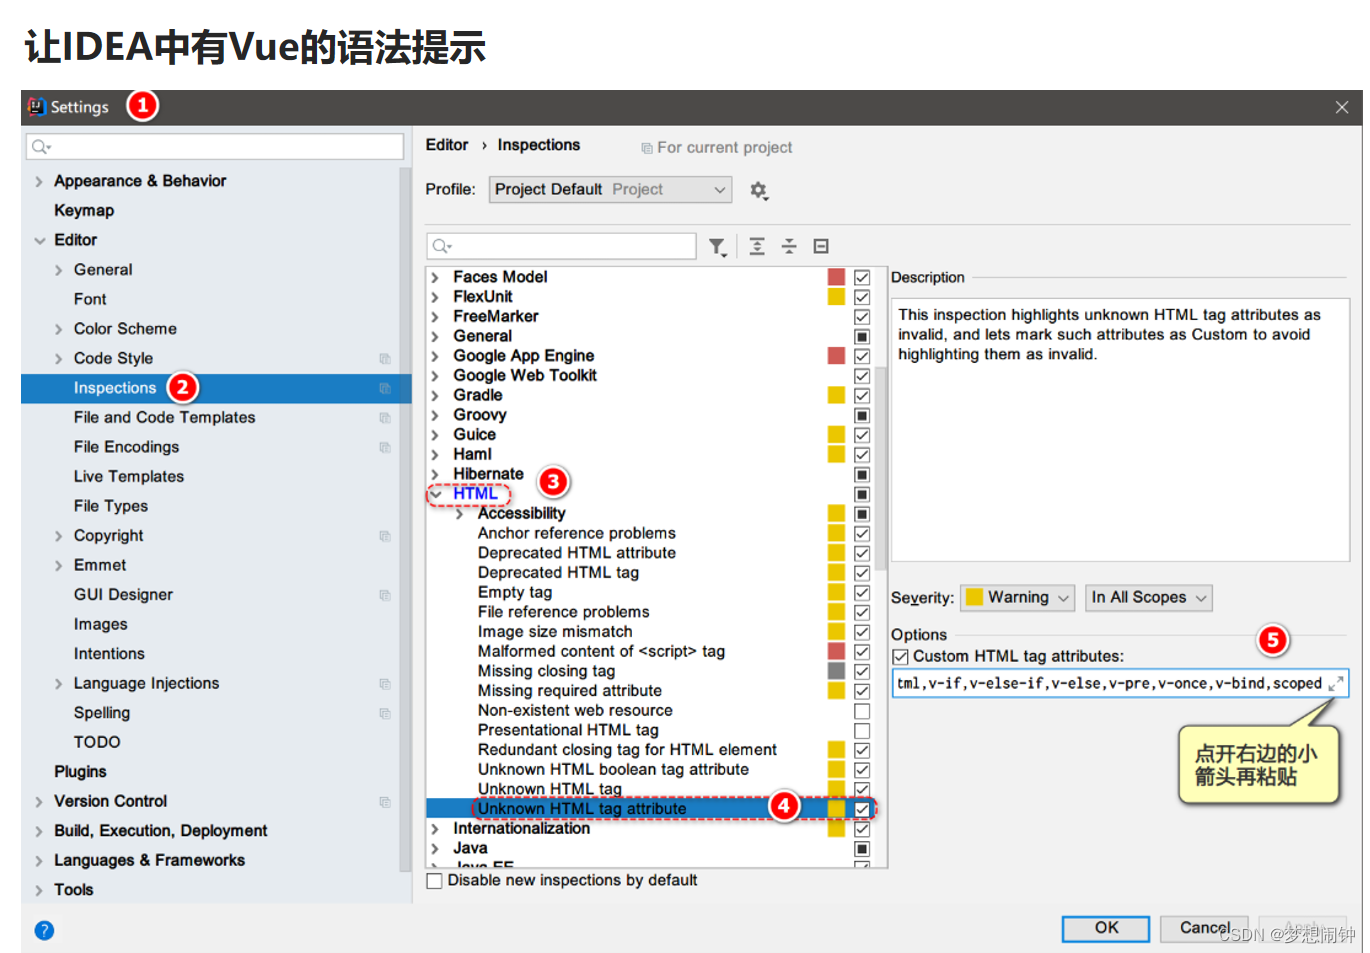Screen dimensions: 1370x953
Task: Toggle the Empty tag inspection checkbox
Action: [x=862, y=593]
